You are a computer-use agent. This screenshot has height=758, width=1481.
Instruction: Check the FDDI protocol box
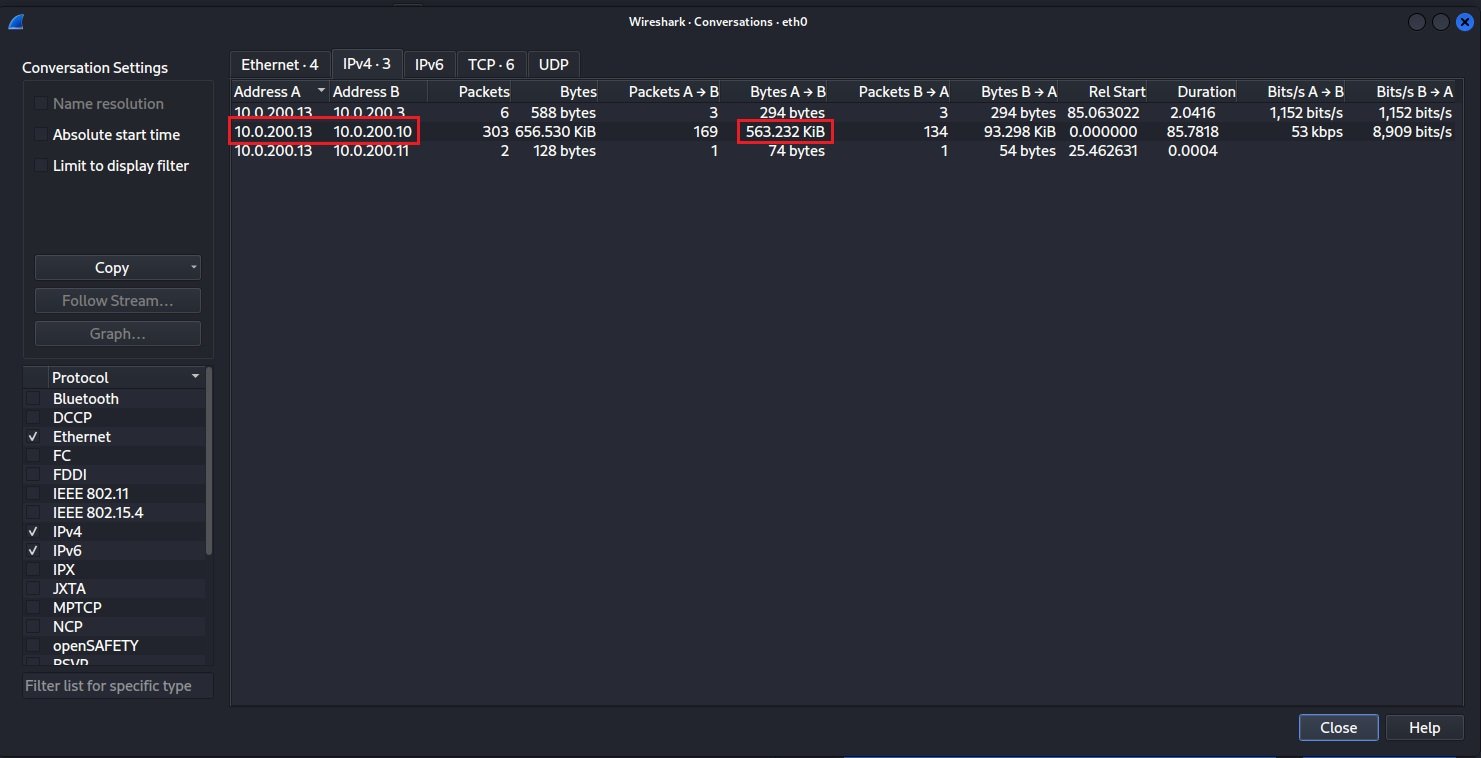pos(34,475)
